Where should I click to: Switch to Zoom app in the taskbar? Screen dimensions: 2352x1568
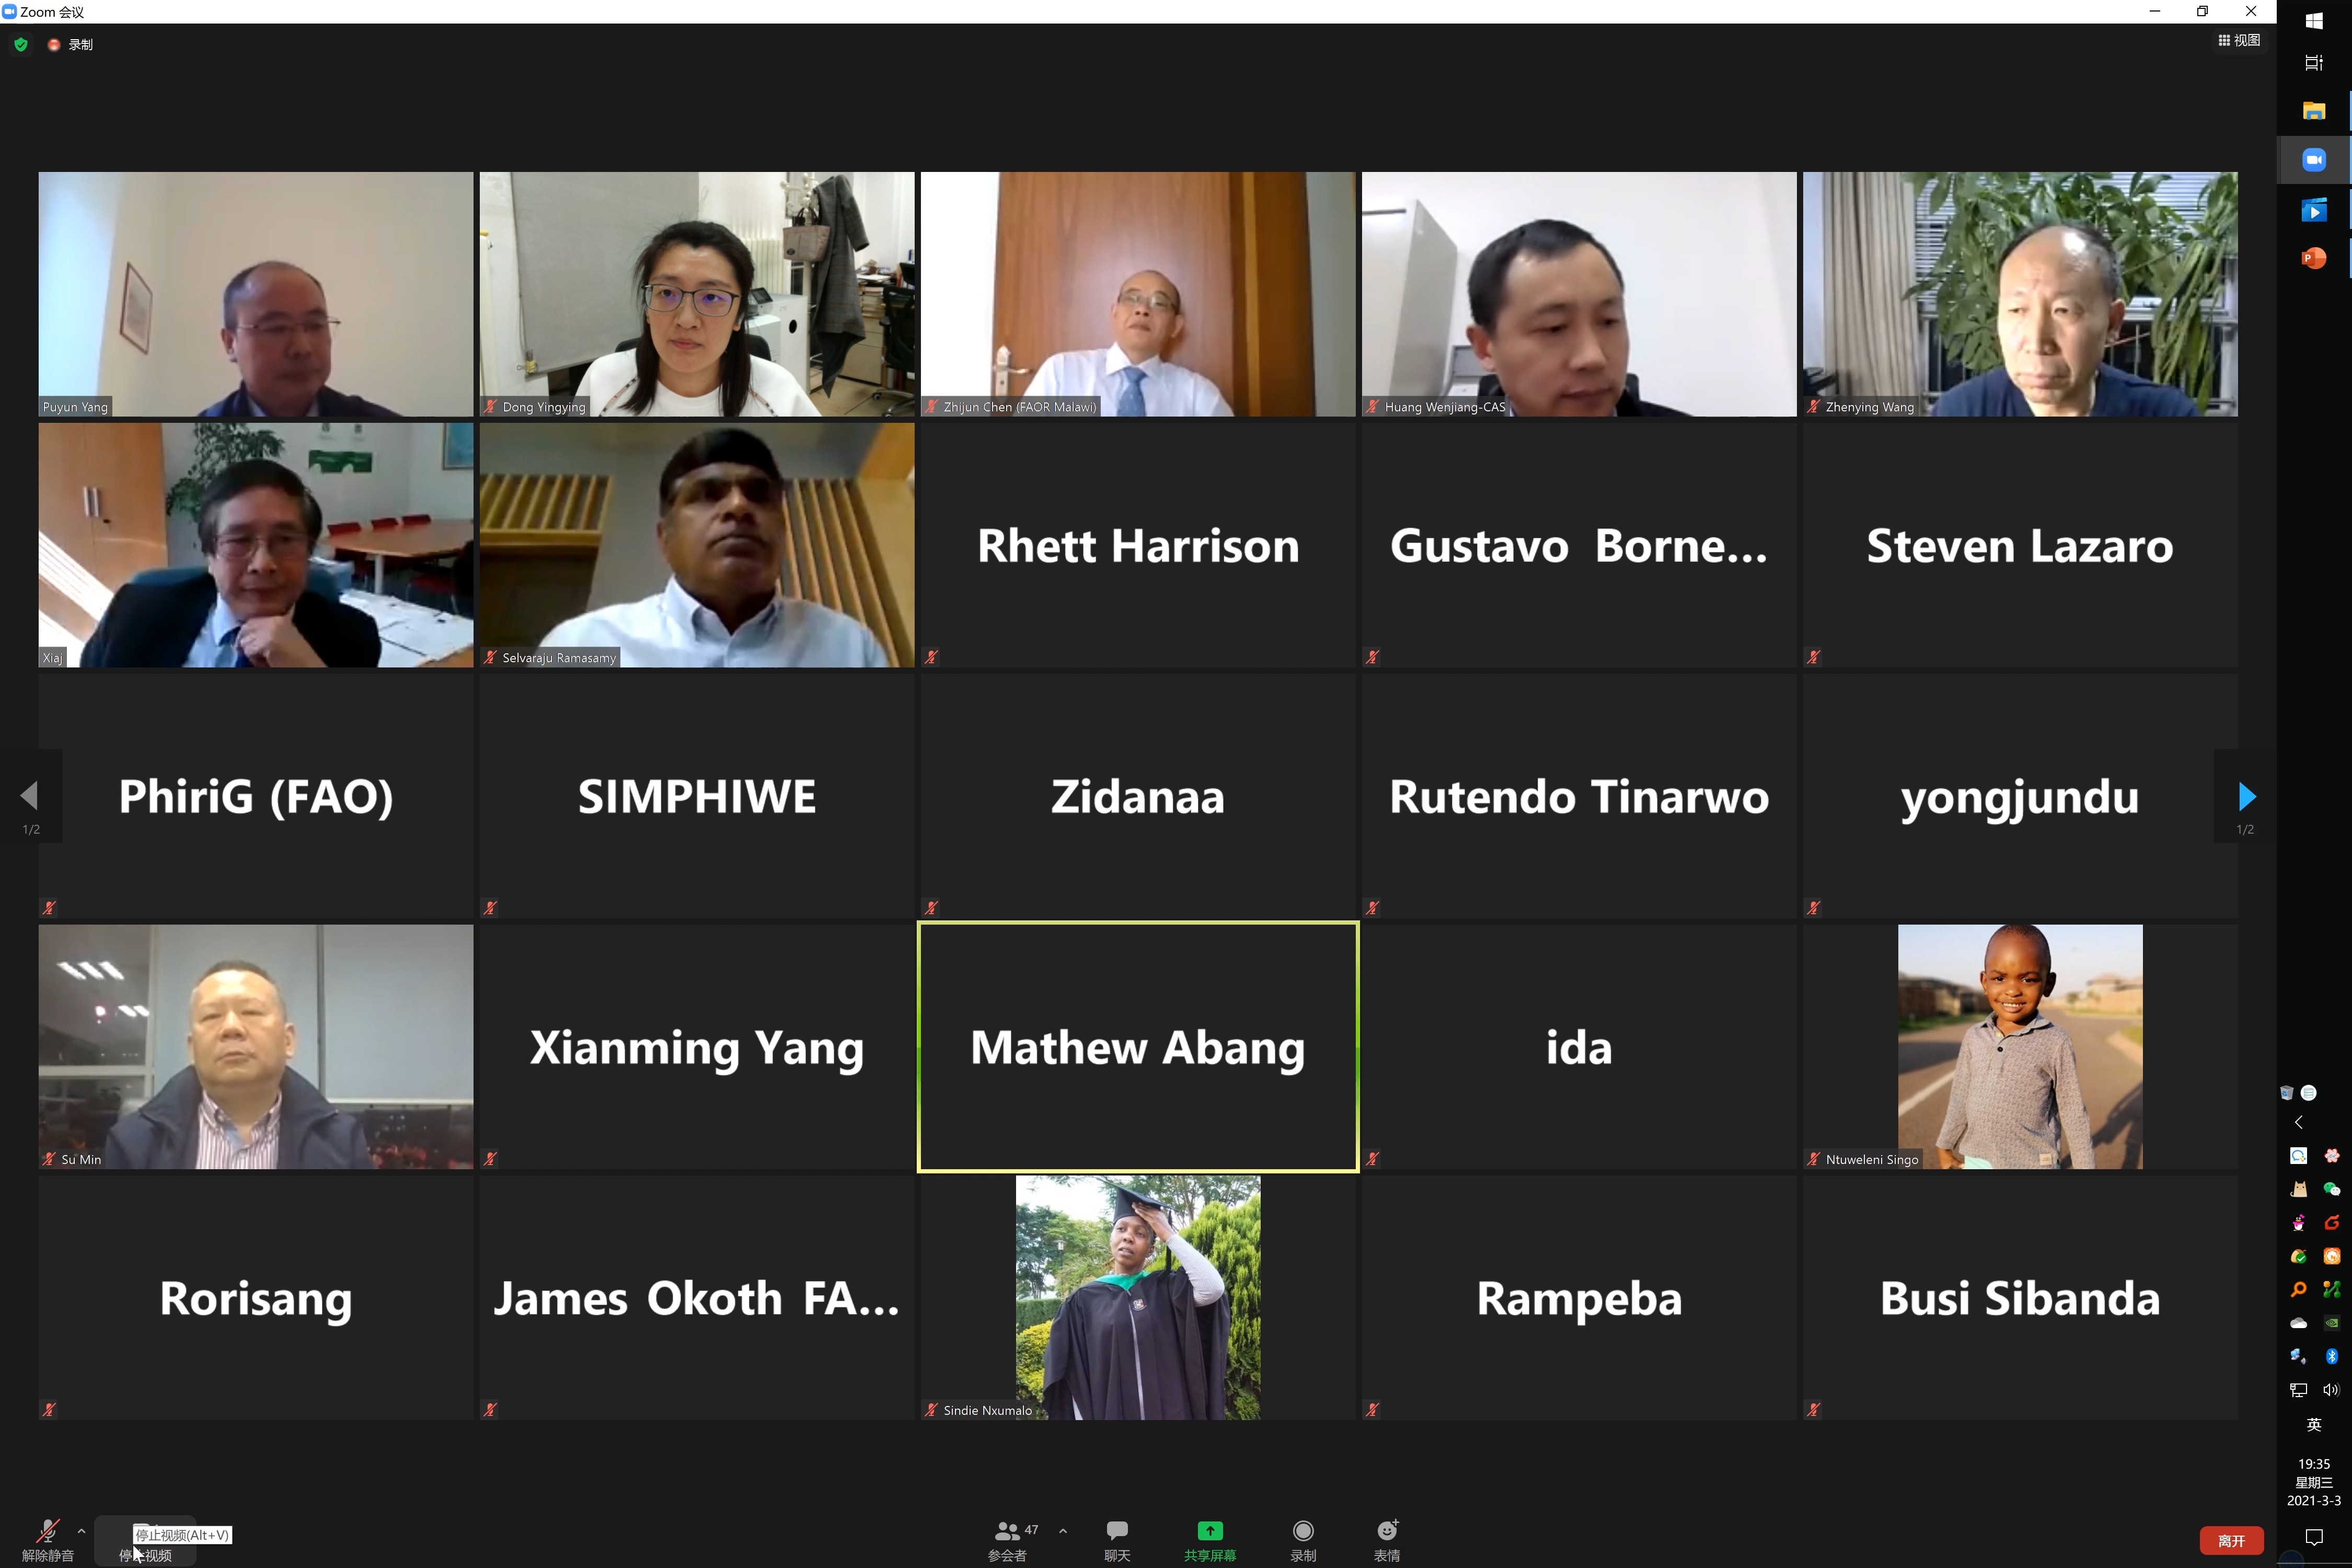click(x=2314, y=160)
